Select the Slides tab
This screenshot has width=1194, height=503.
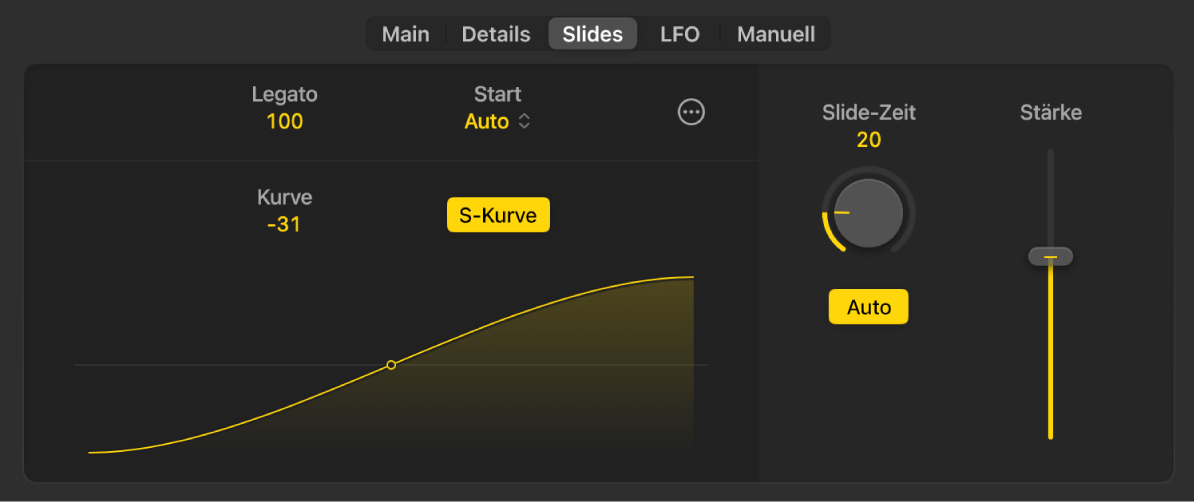[x=592, y=34]
